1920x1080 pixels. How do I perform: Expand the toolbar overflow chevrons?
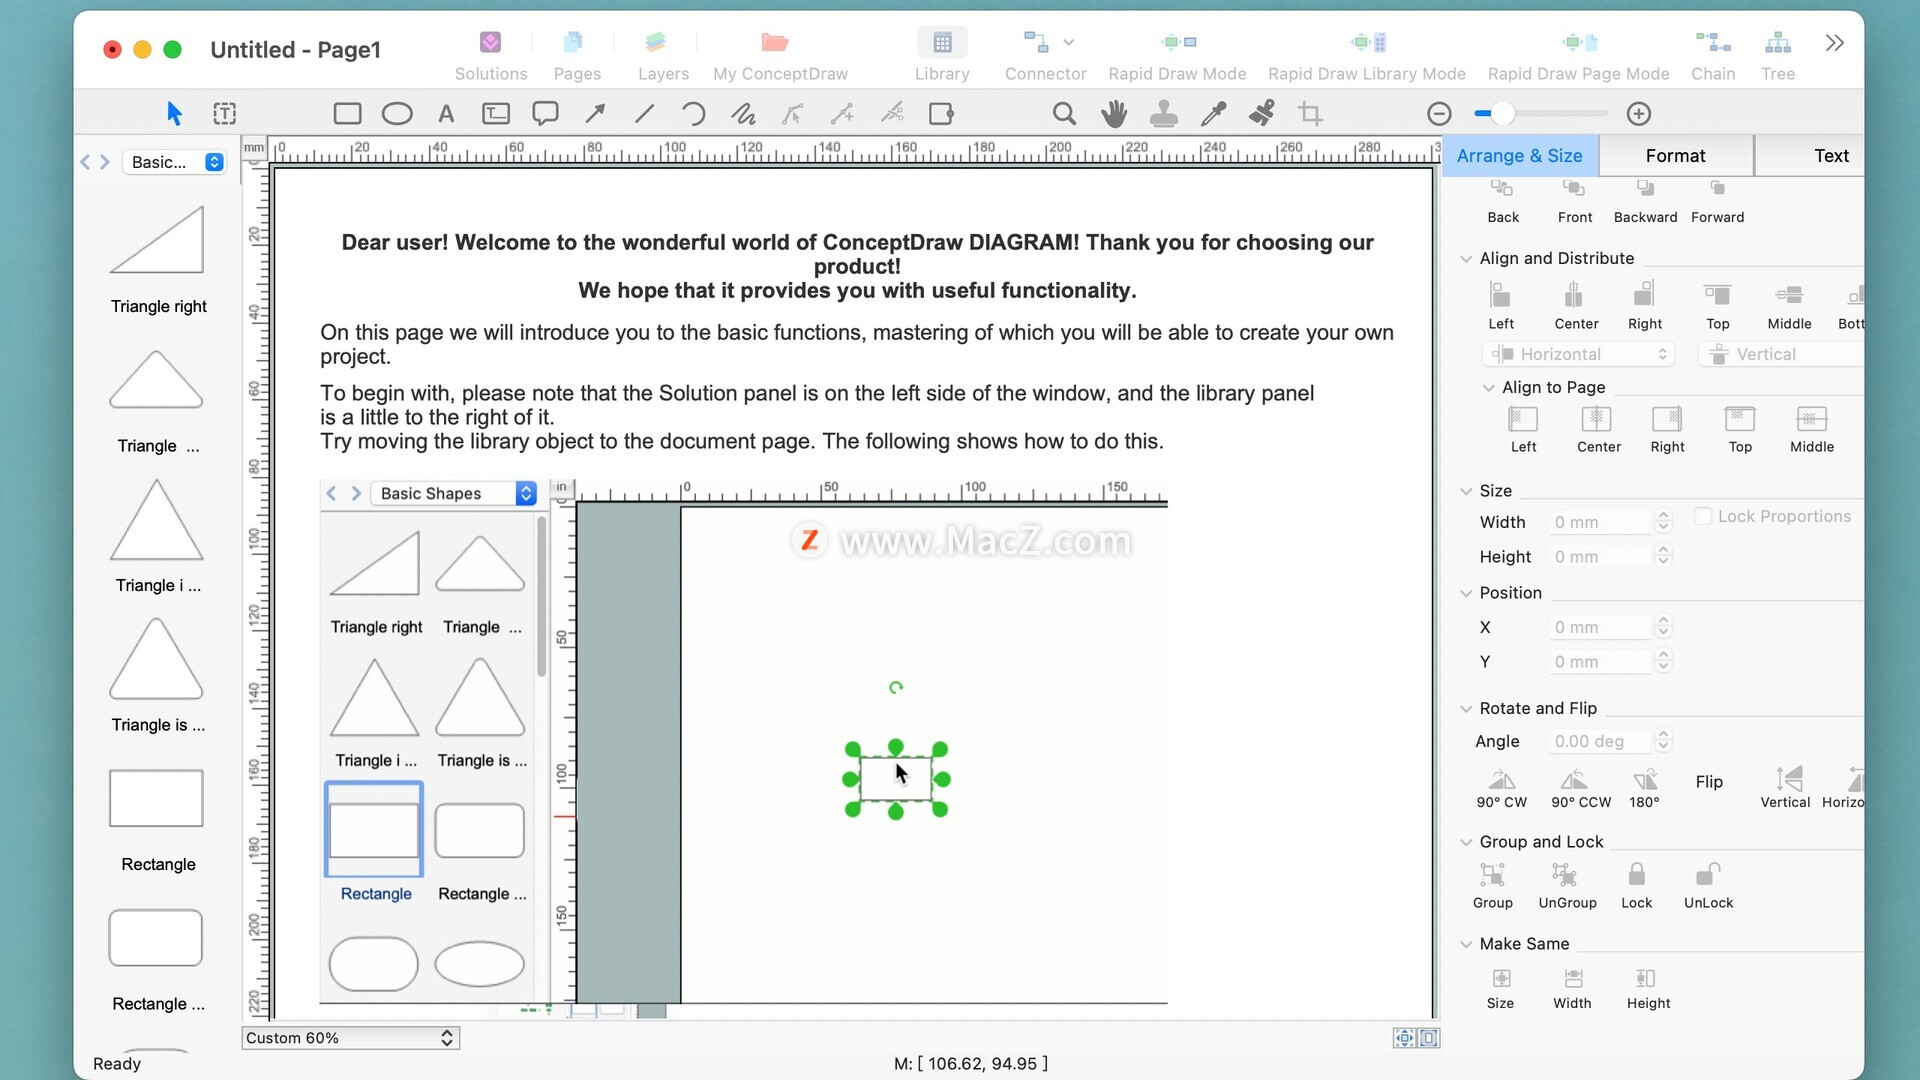(x=1834, y=43)
